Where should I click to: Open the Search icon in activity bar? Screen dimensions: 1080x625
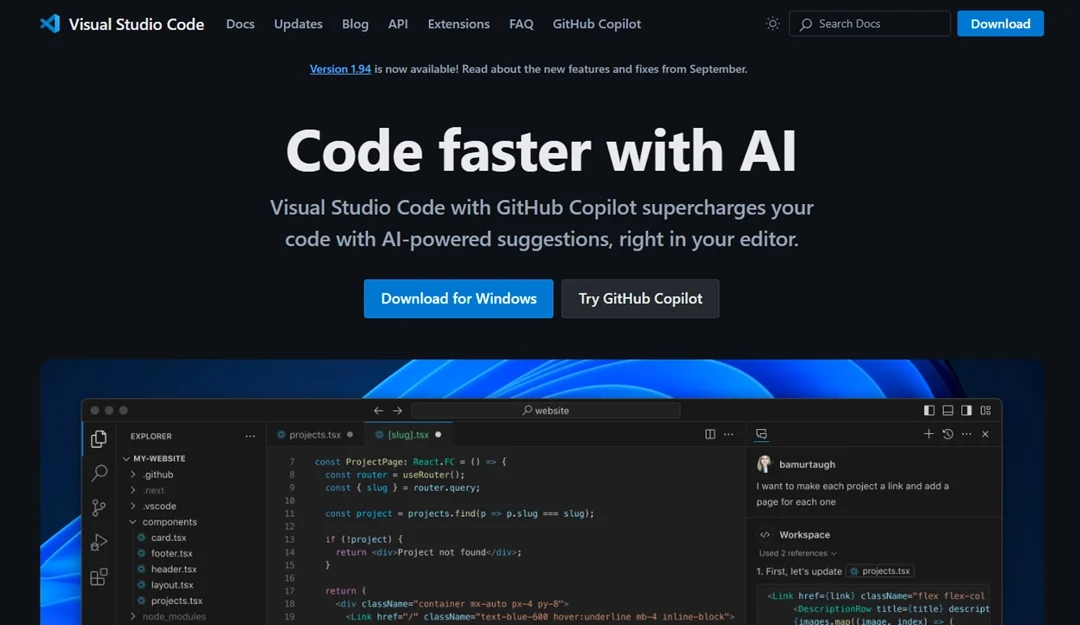point(99,473)
